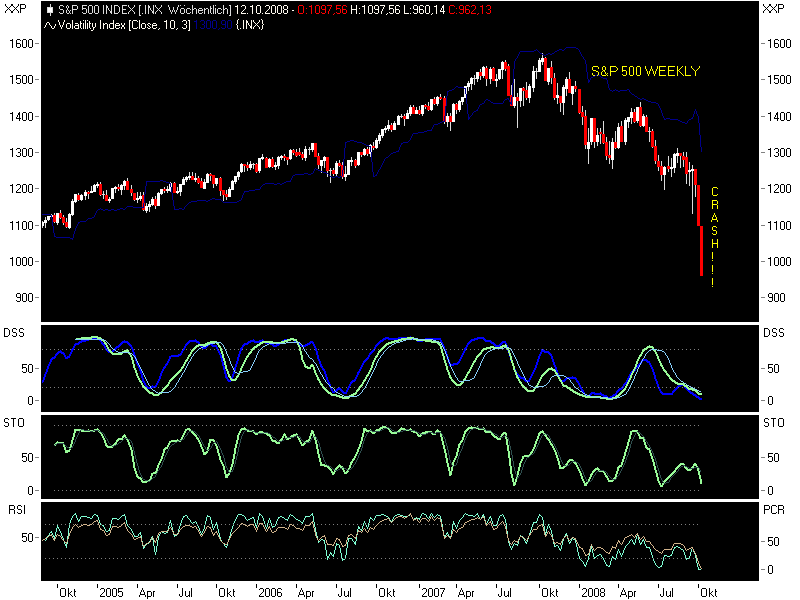Click the 2008 marker on time axis
The width and height of the screenshot is (800, 600).
(593, 592)
